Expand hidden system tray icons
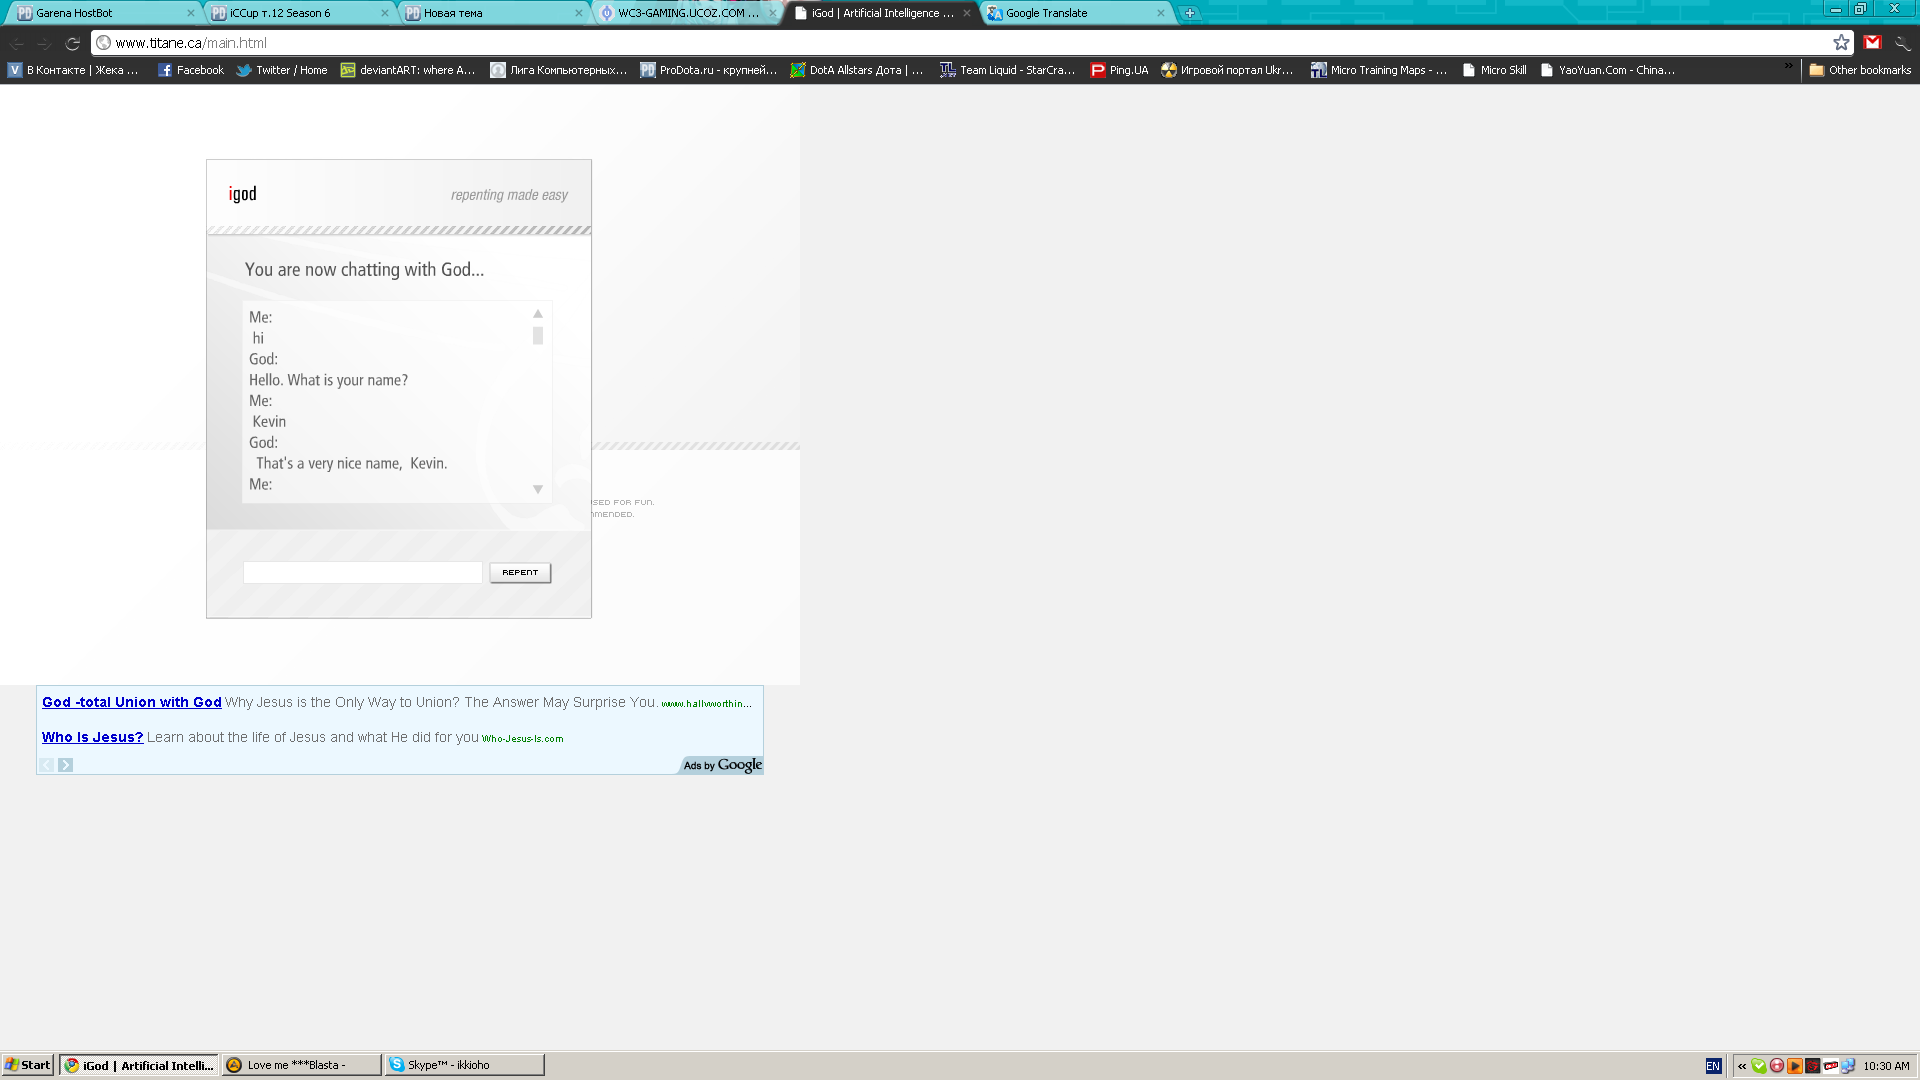 click(1742, 1066)
